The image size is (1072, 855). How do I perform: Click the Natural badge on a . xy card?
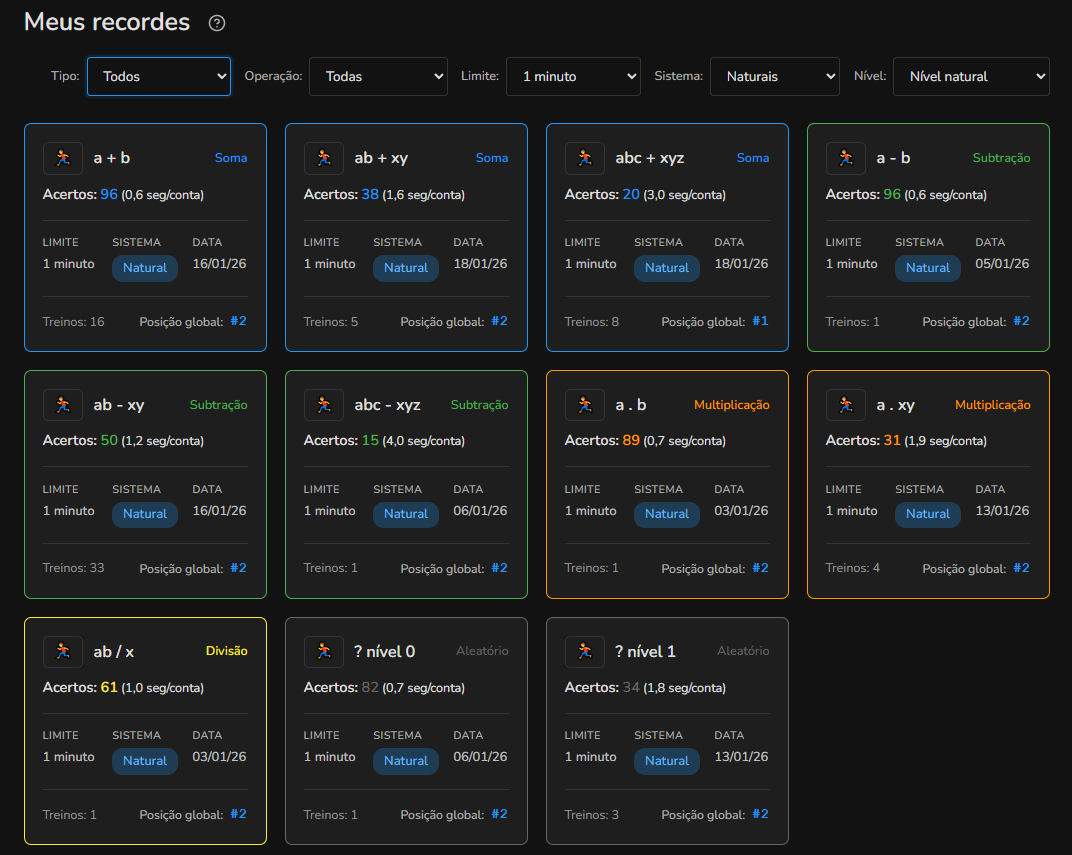pyautogui.click(x=928, y=514)
